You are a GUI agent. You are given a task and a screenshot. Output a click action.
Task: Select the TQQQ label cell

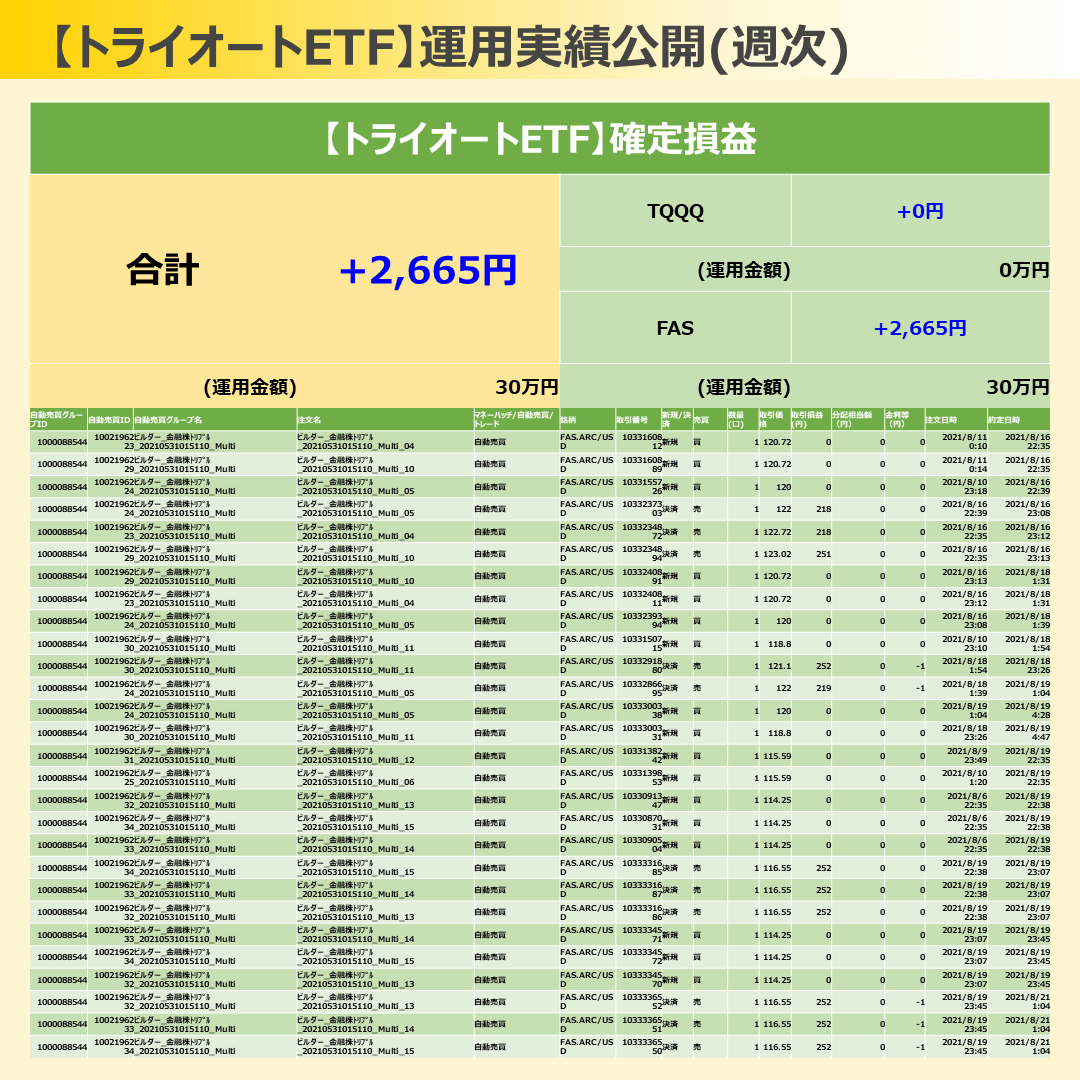(x=676, y=211)
